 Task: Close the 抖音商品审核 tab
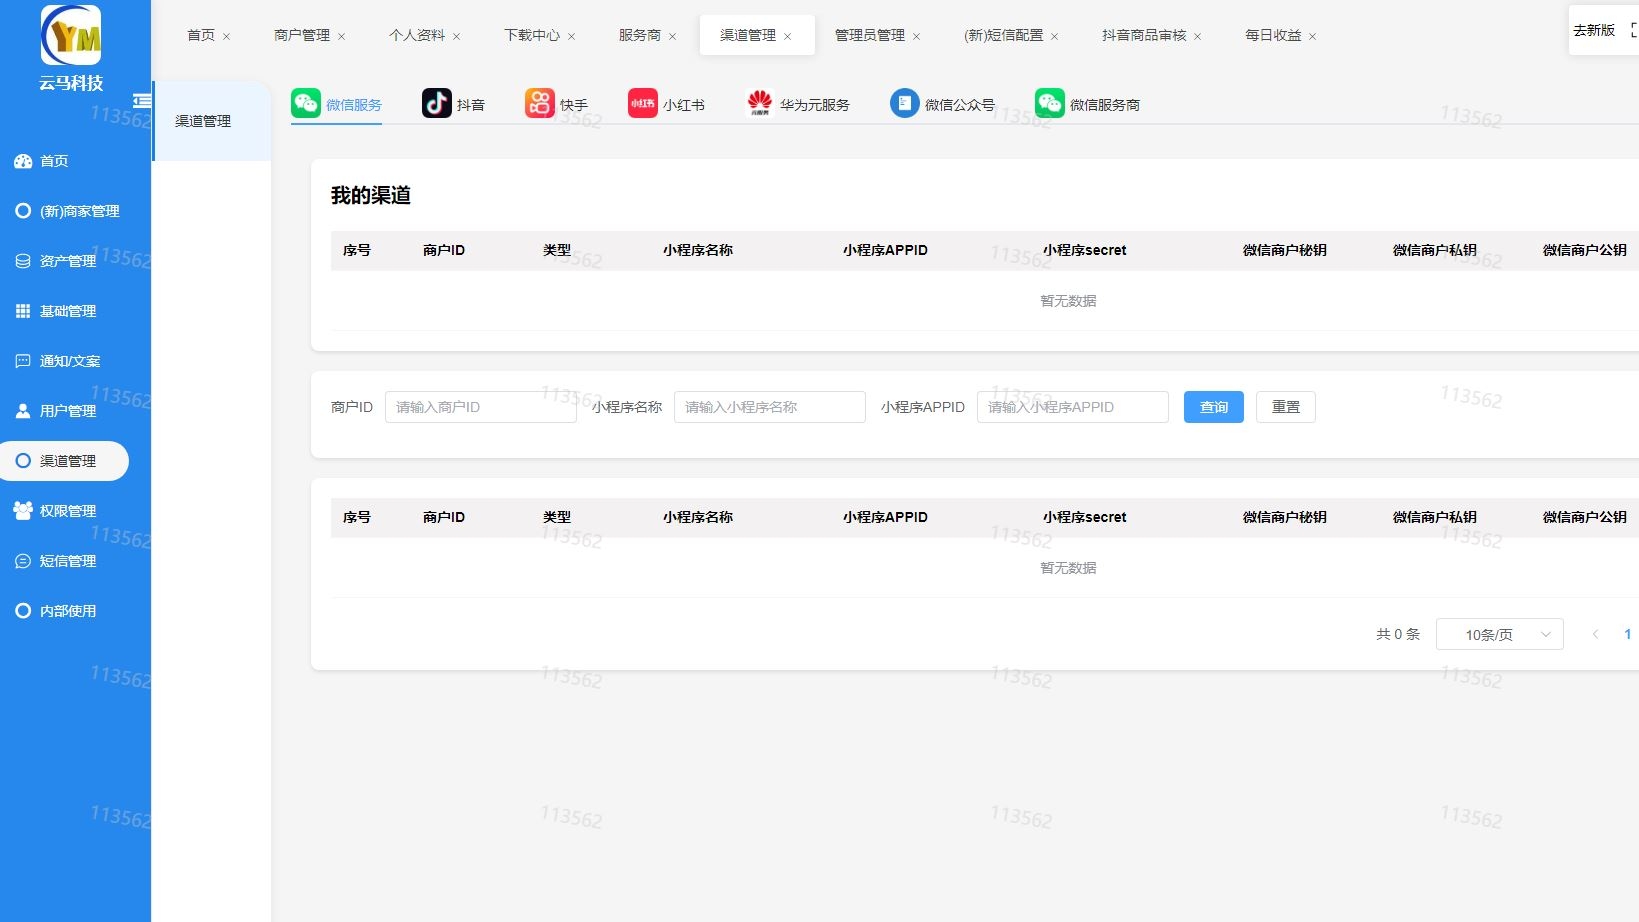[x=1197, y=36]
